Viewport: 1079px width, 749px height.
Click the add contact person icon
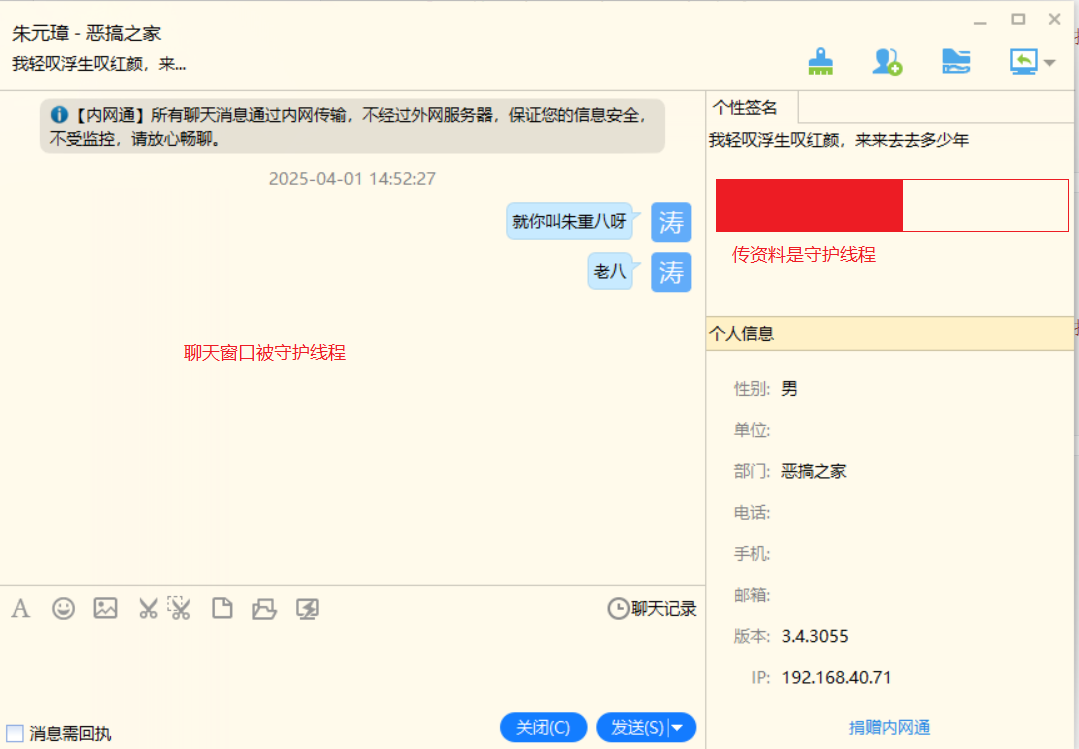tap(887, 62)
